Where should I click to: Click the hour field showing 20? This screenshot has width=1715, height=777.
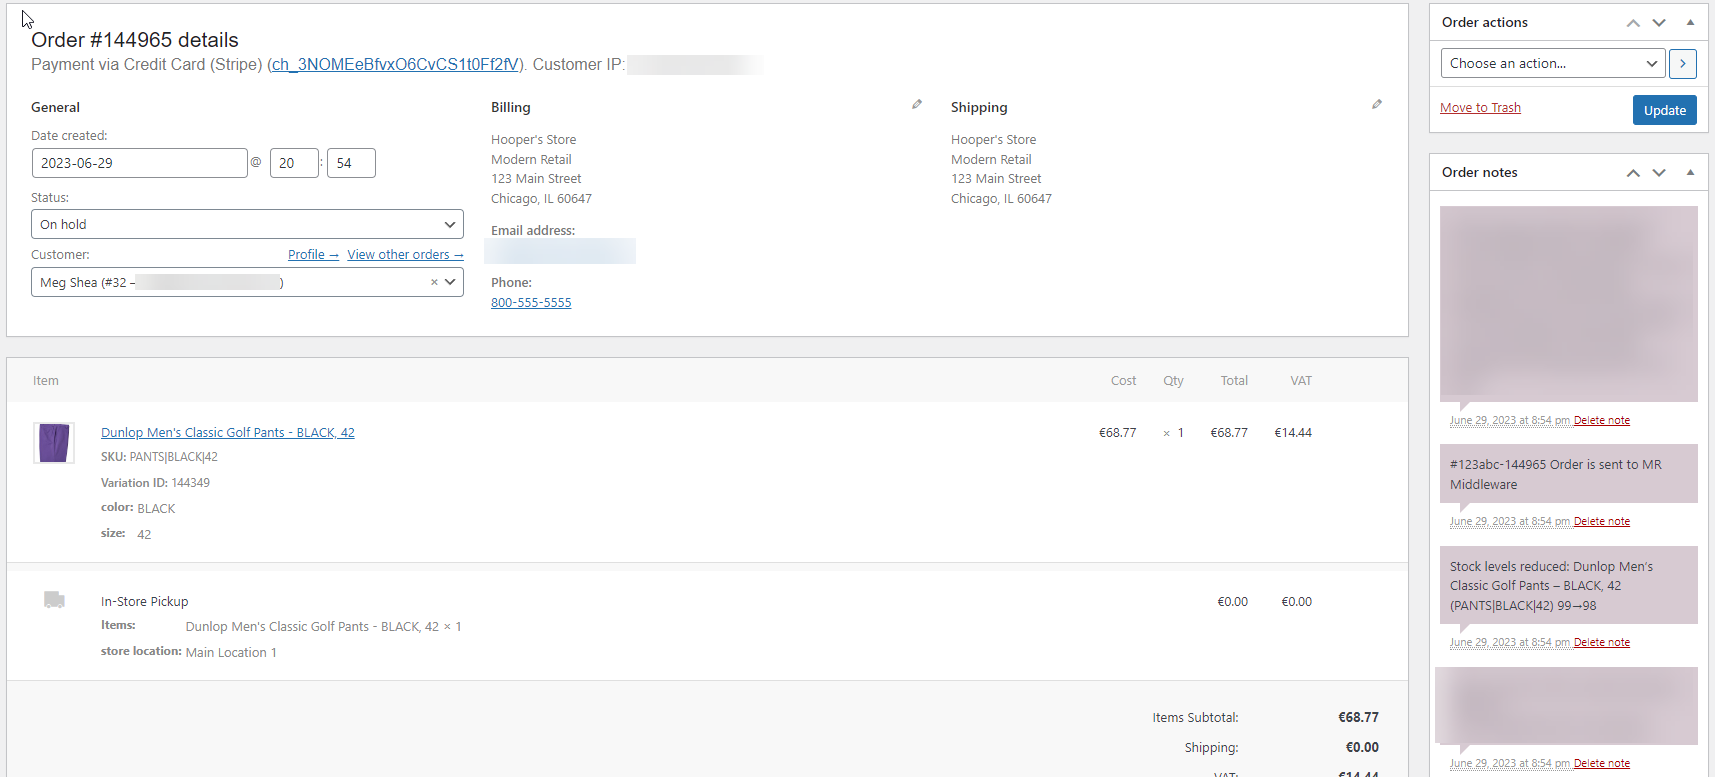294,163
